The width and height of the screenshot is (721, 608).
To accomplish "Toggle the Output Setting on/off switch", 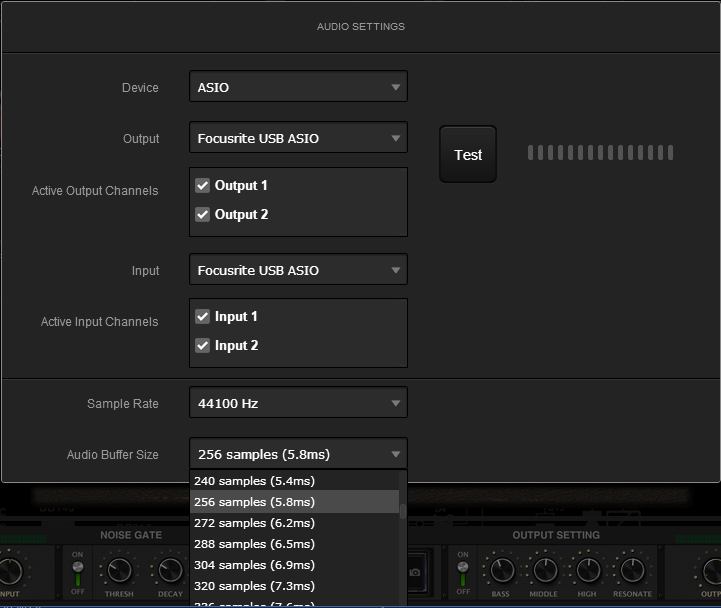I will [463, 573].
